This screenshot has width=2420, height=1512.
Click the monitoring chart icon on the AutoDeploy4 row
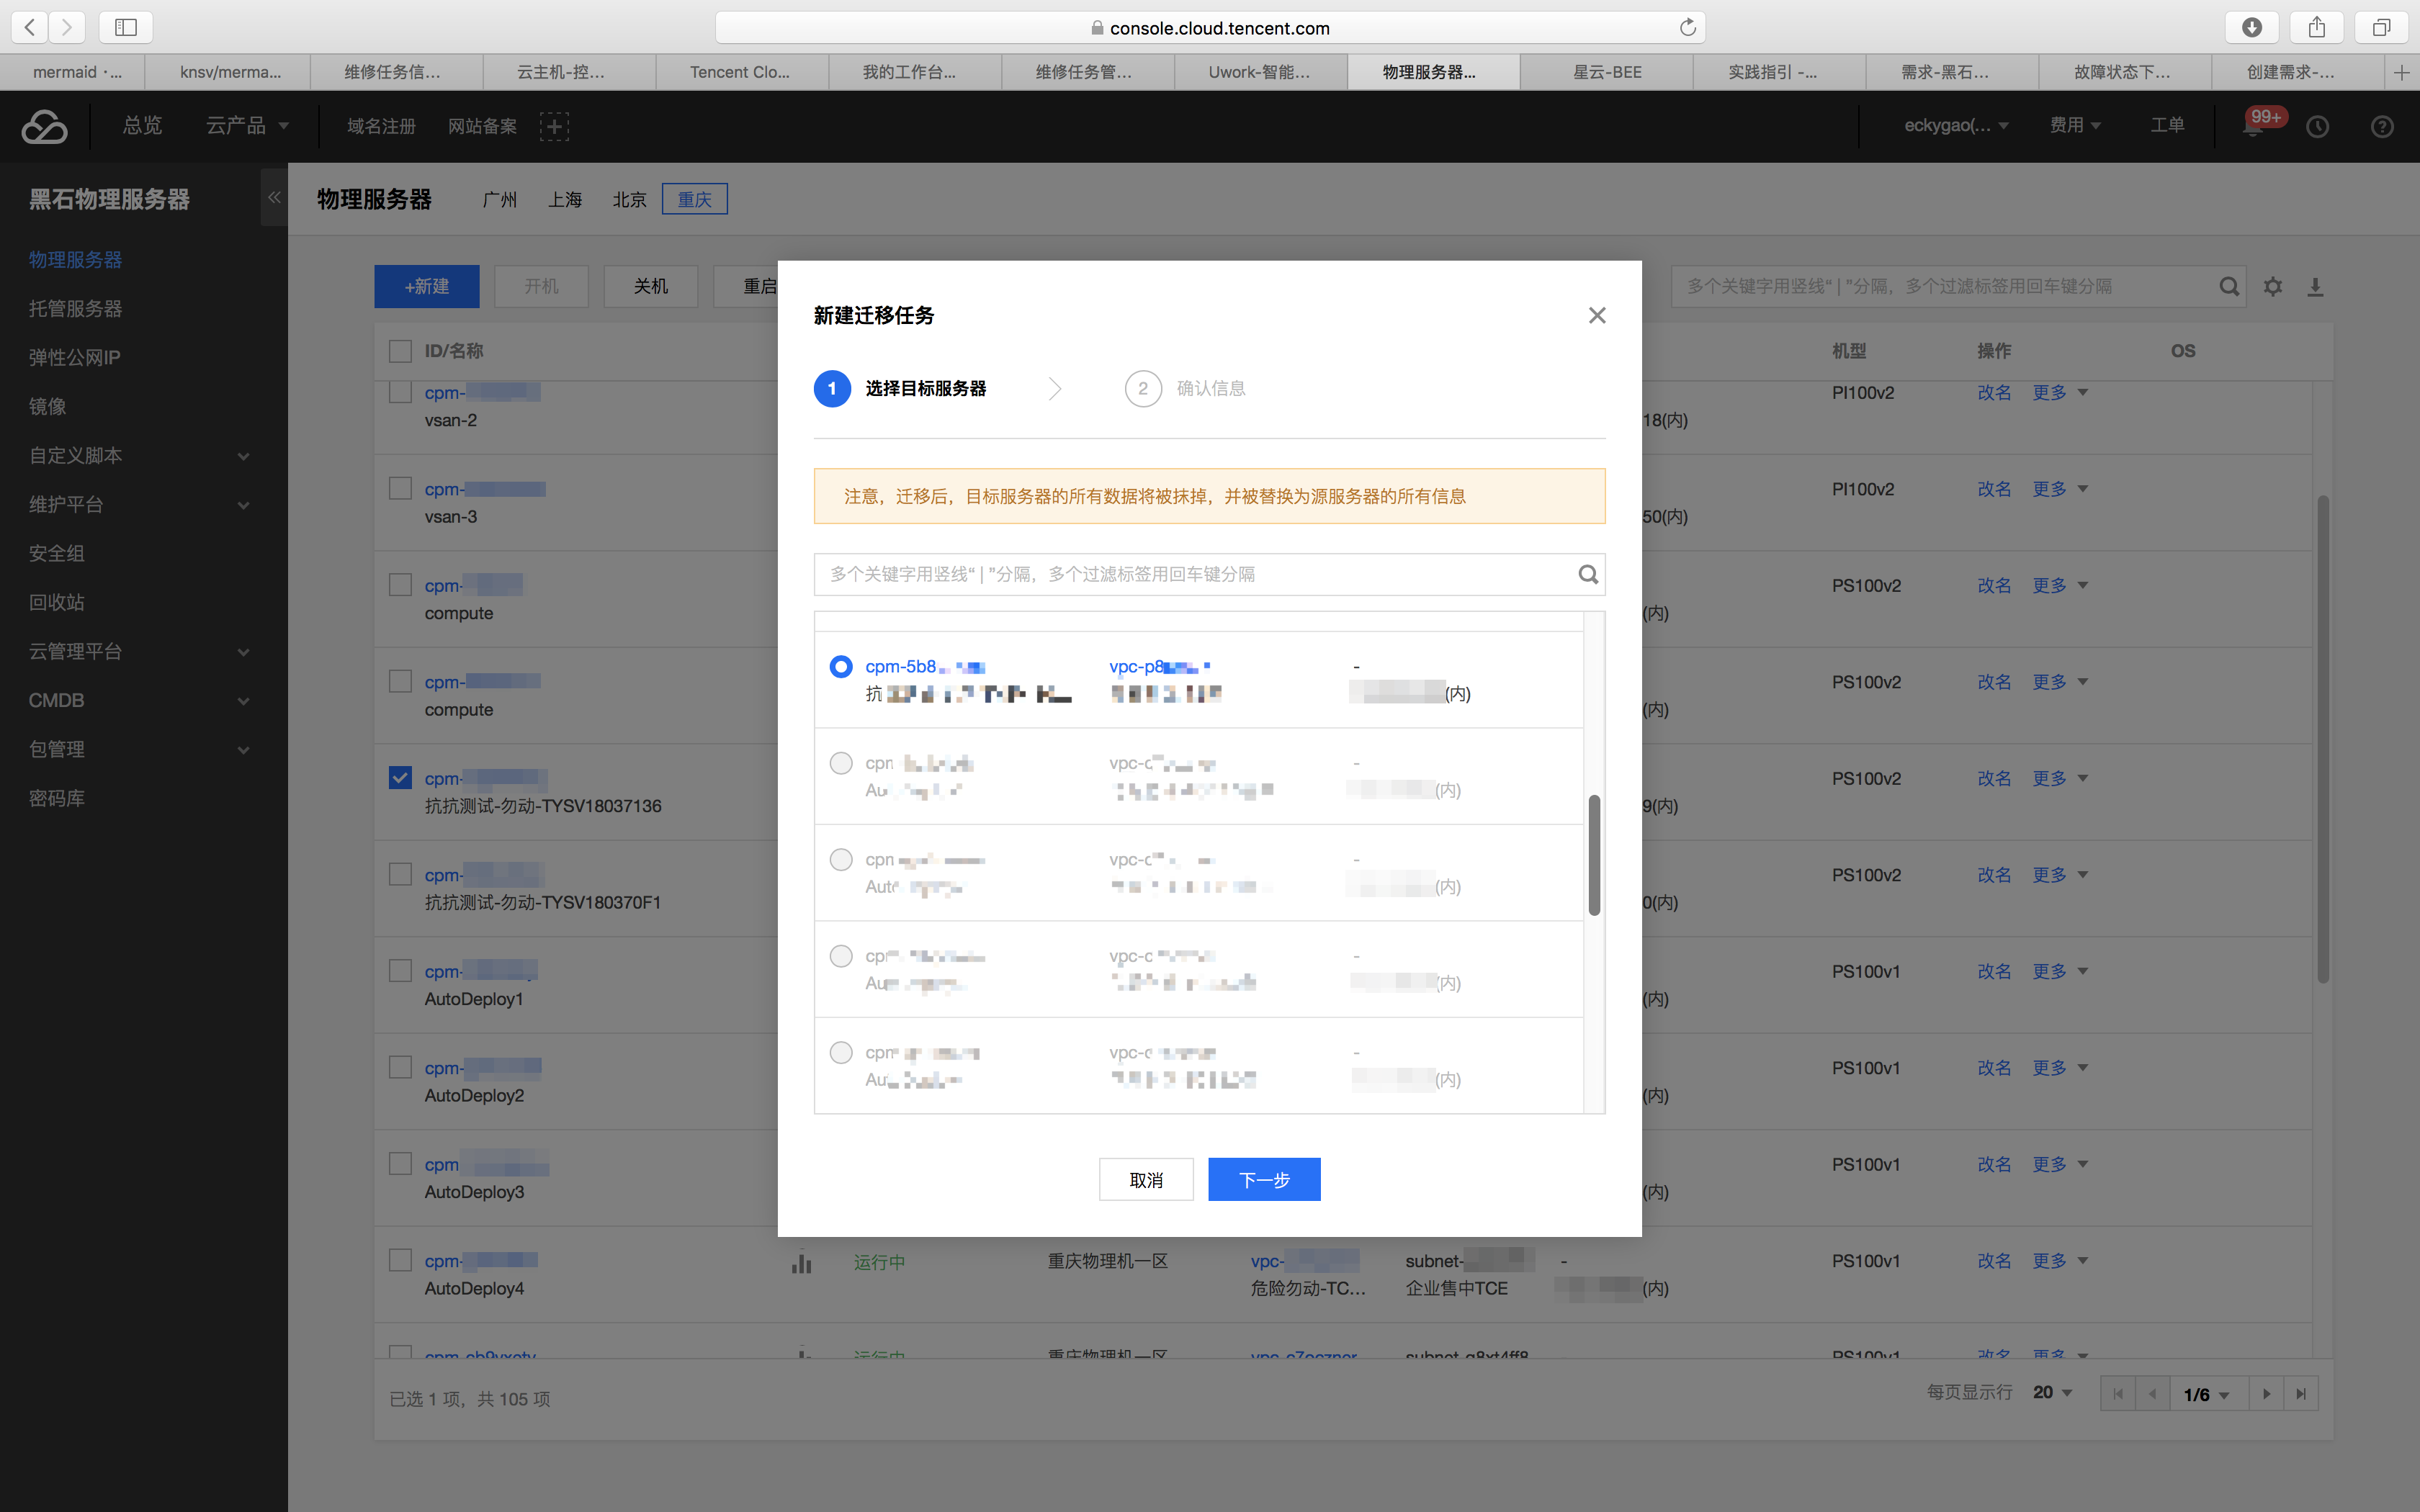pyautogui.click(x=801, y=1263)
